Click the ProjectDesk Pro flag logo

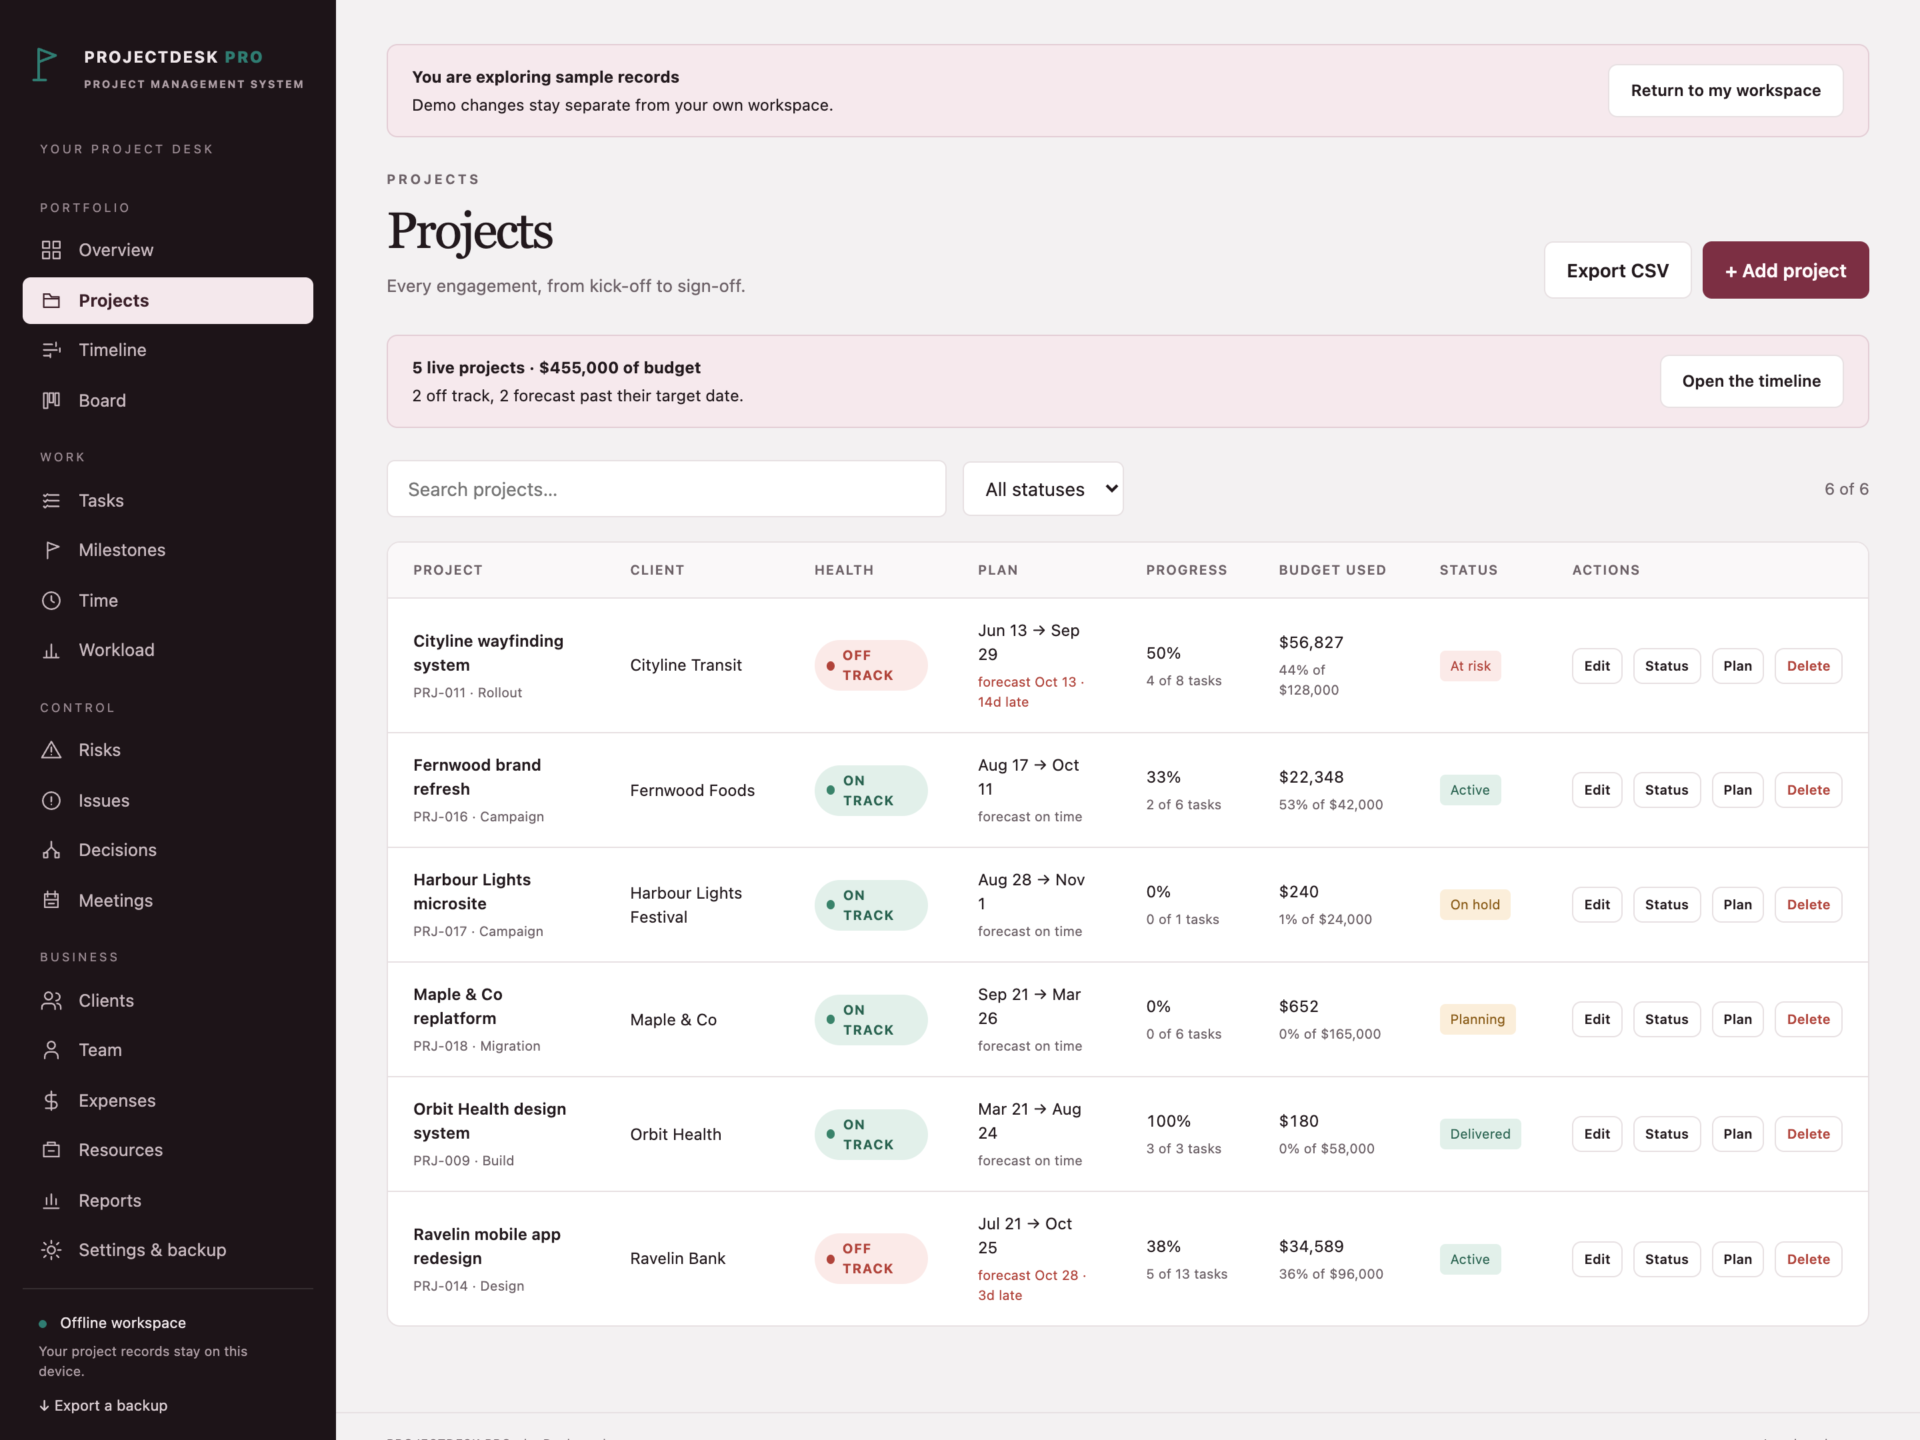(45, 65)
